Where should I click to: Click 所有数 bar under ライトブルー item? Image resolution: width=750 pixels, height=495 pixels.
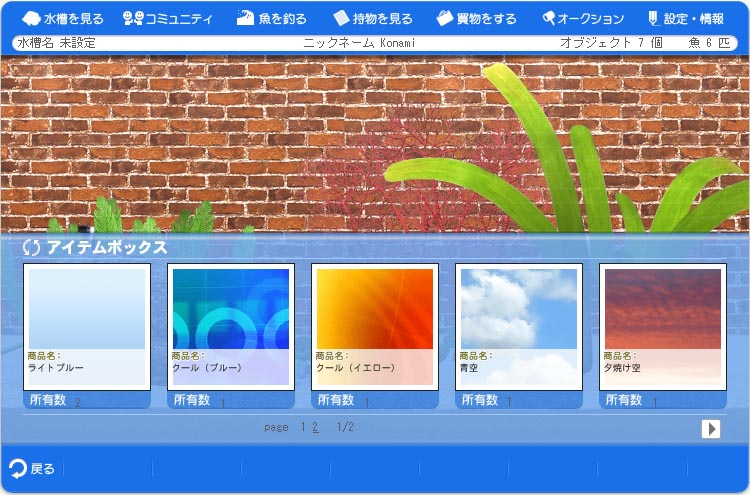point(87,400)
